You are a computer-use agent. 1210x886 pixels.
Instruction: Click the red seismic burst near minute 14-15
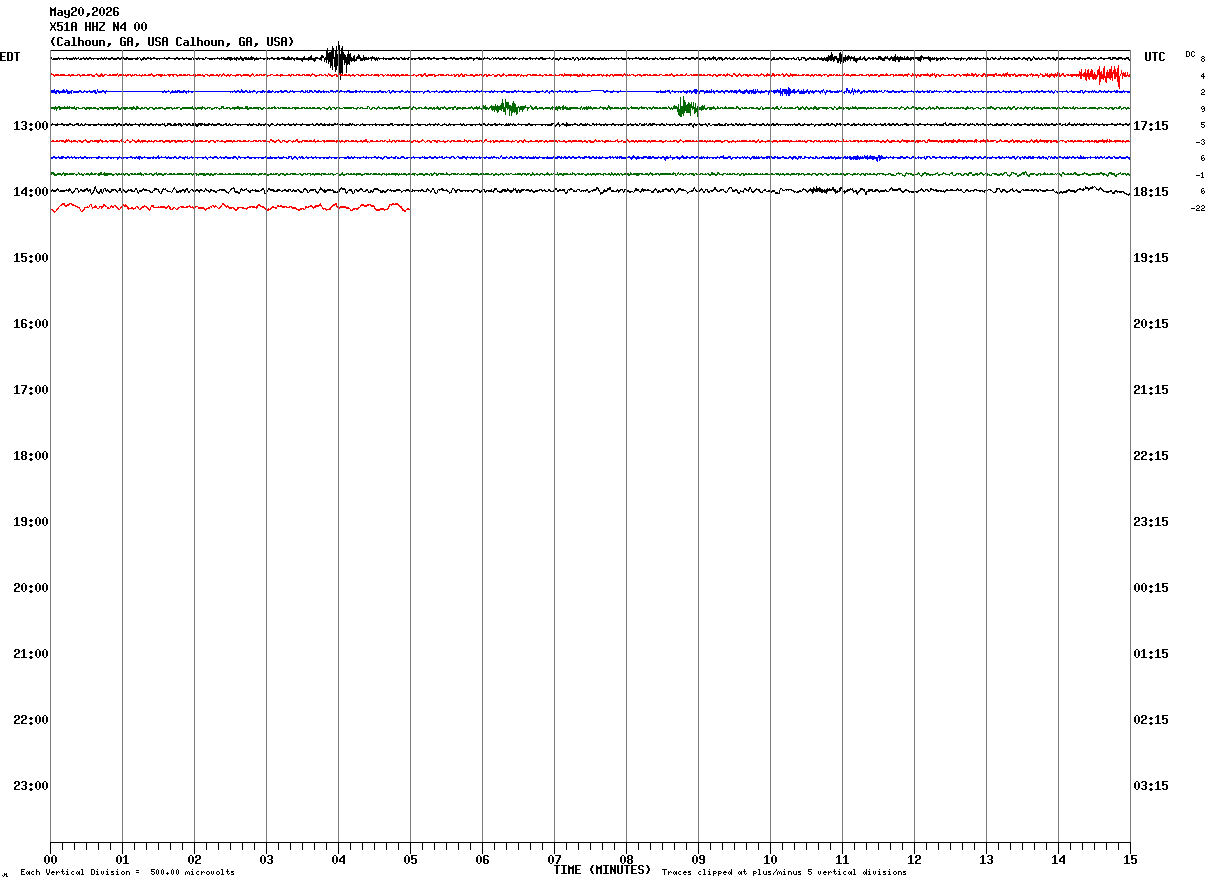click(1104, 75)
